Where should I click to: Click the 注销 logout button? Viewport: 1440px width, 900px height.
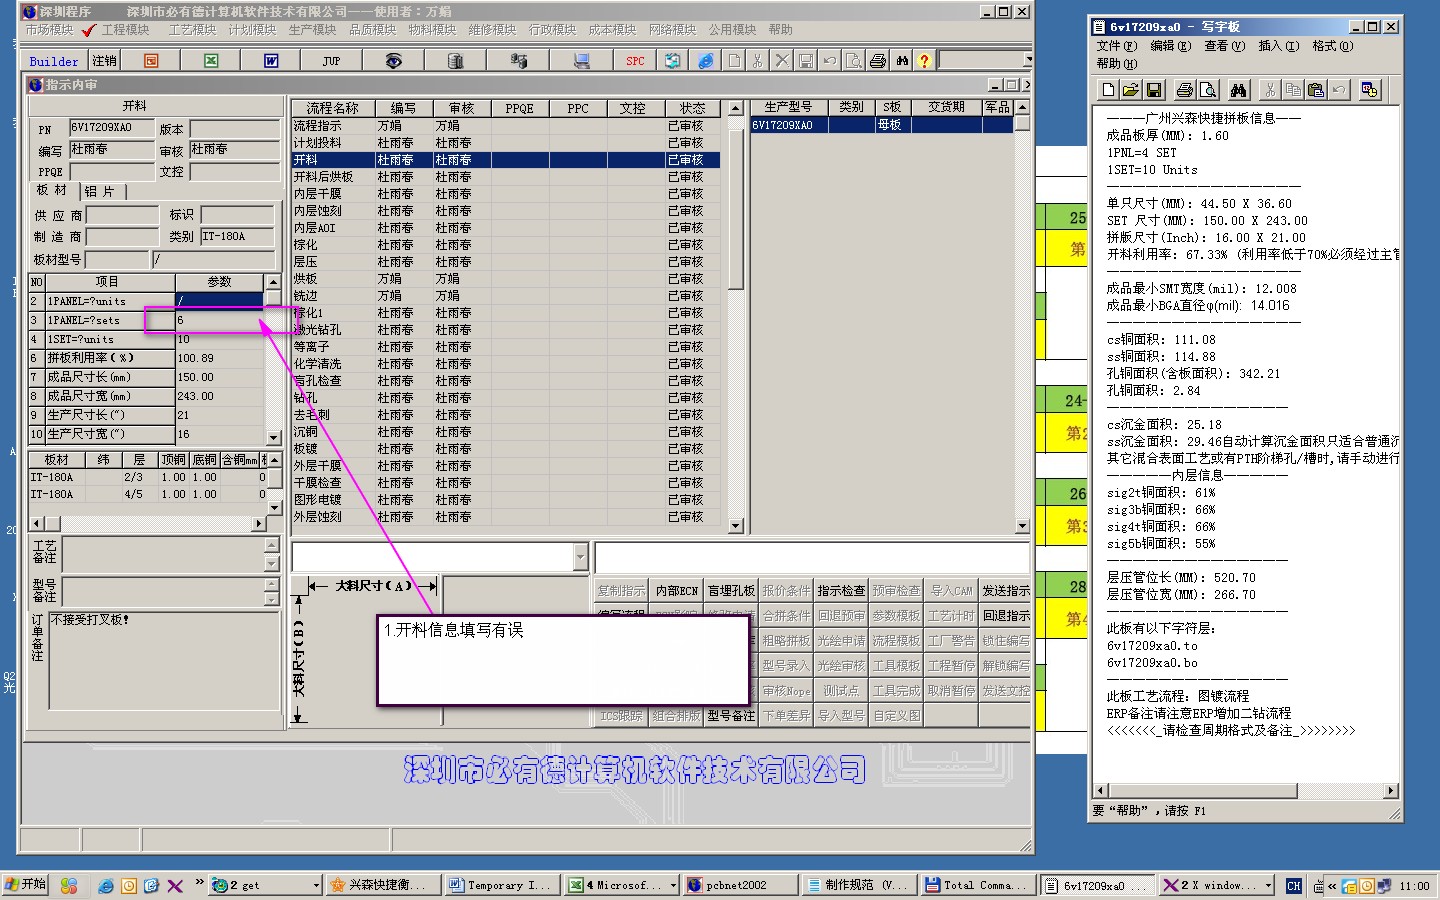coord(104,61)
